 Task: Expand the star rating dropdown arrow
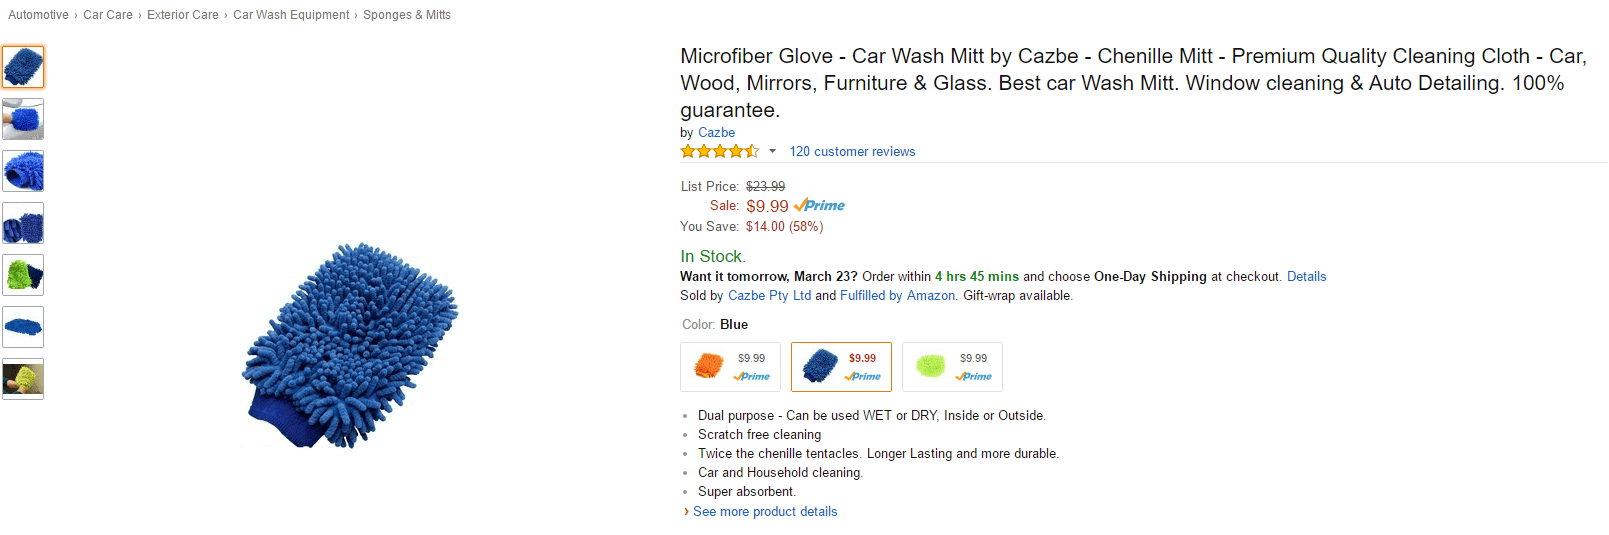(772, 152)
